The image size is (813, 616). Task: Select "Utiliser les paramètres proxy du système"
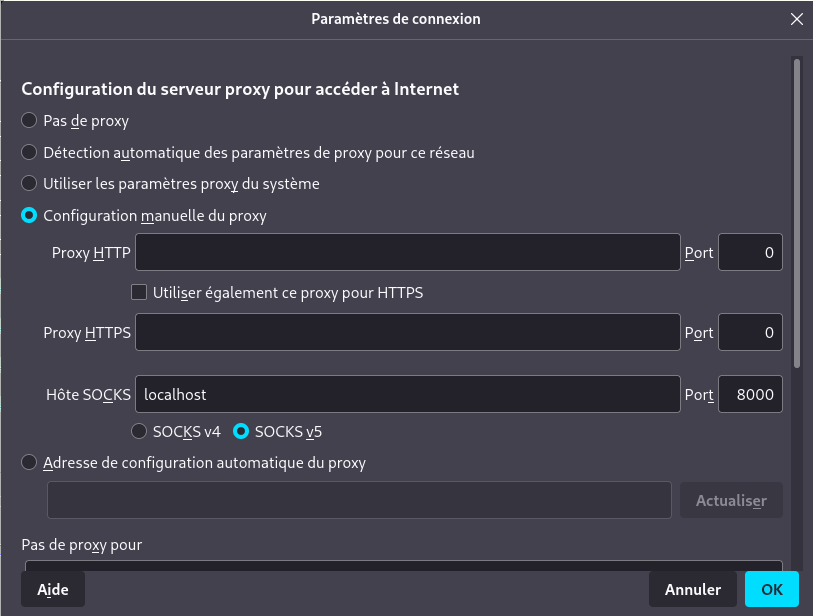[30, 184]
